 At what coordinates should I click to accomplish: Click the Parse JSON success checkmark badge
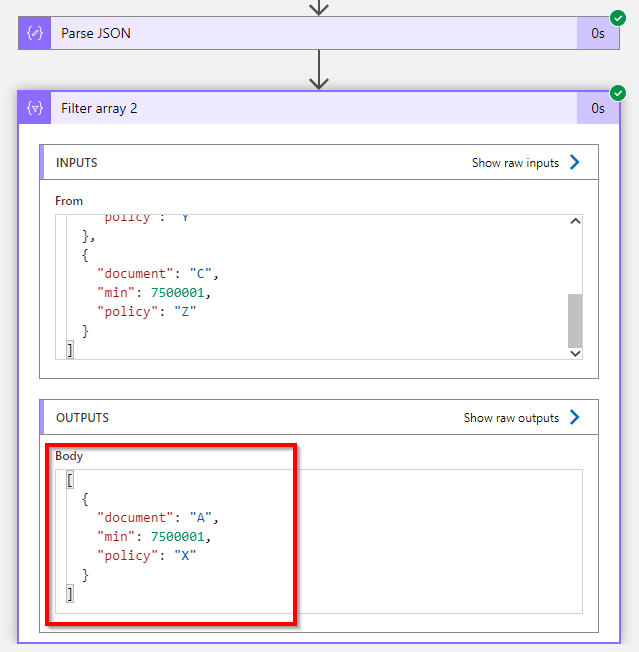618,18
